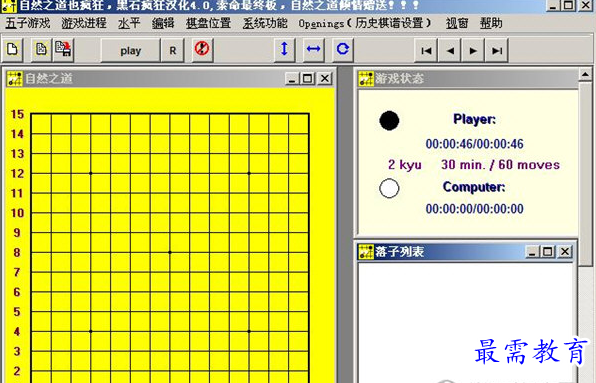Image resolution: width=596 pixels, height=383 pixels.
Task: Click the 游戏状态 window title icon
Action: 366,79
